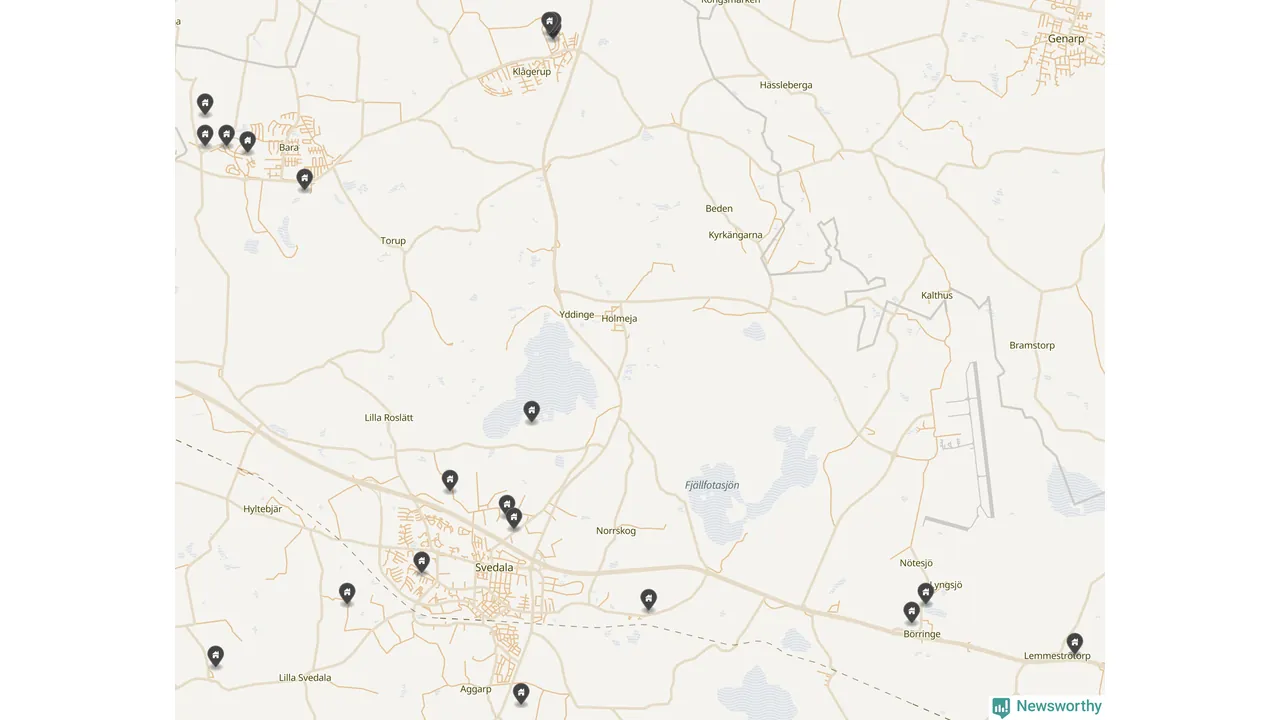This screenshot has width=1280, height=720.
Task: Click the house marker west of Svedala label
Action: coord(422,562)
